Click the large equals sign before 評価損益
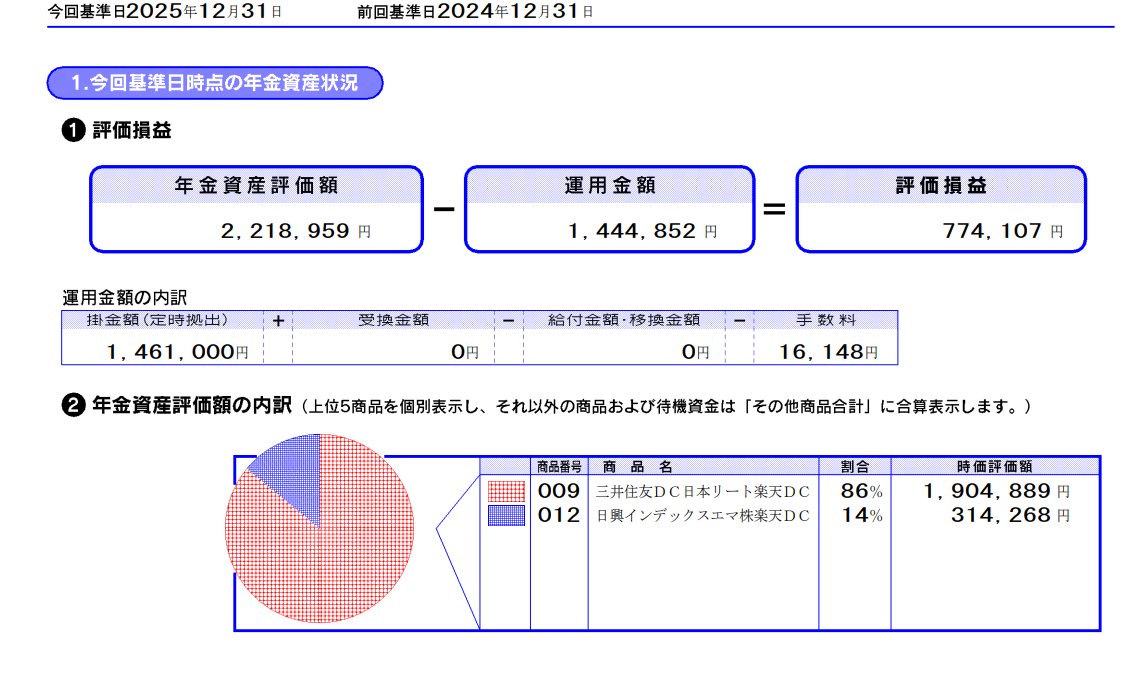 [x=774, y=209]
